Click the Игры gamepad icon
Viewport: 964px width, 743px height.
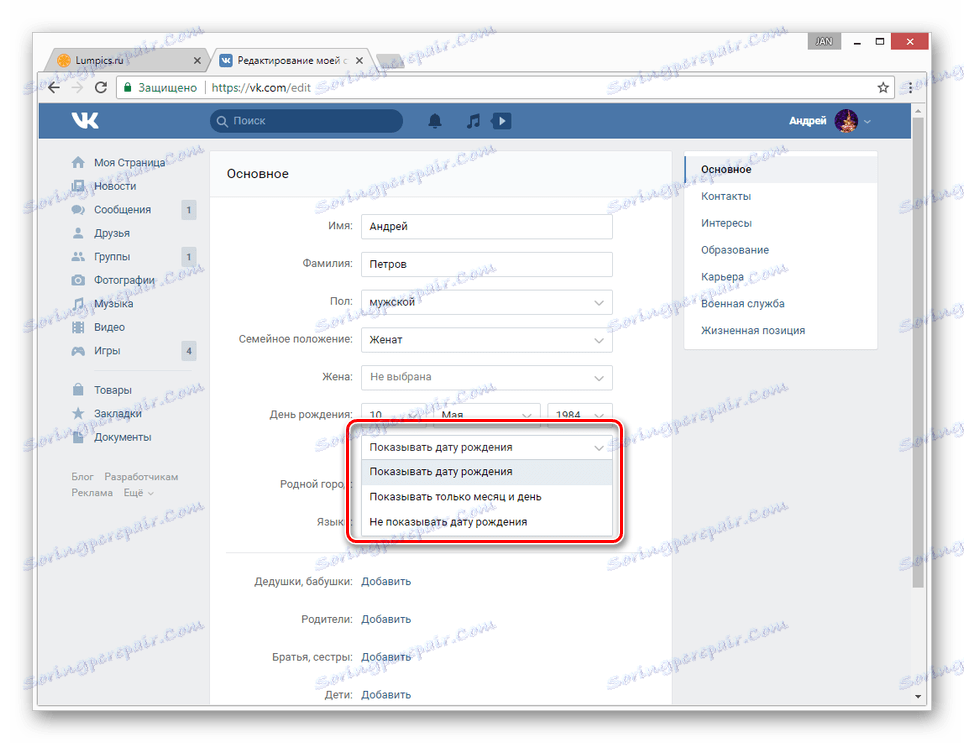click(78, 351)
